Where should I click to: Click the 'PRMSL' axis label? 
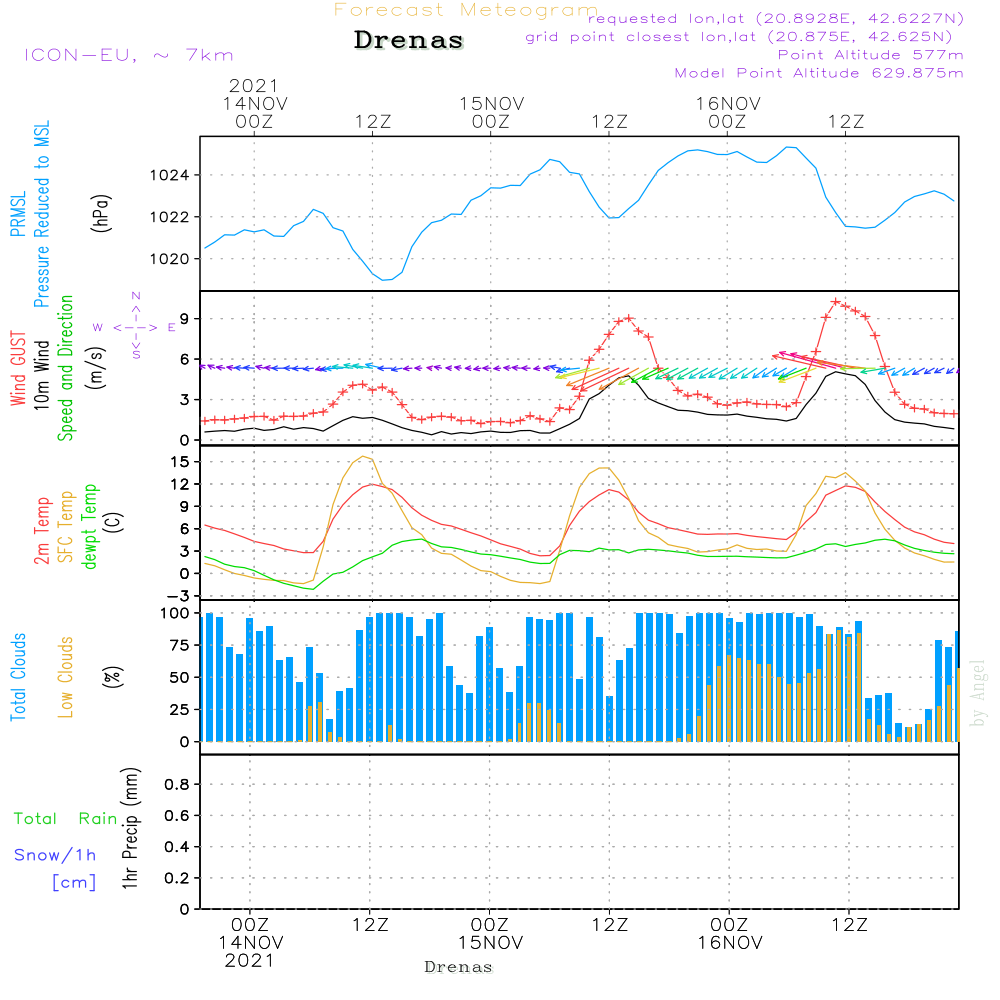tap(18, 214)
